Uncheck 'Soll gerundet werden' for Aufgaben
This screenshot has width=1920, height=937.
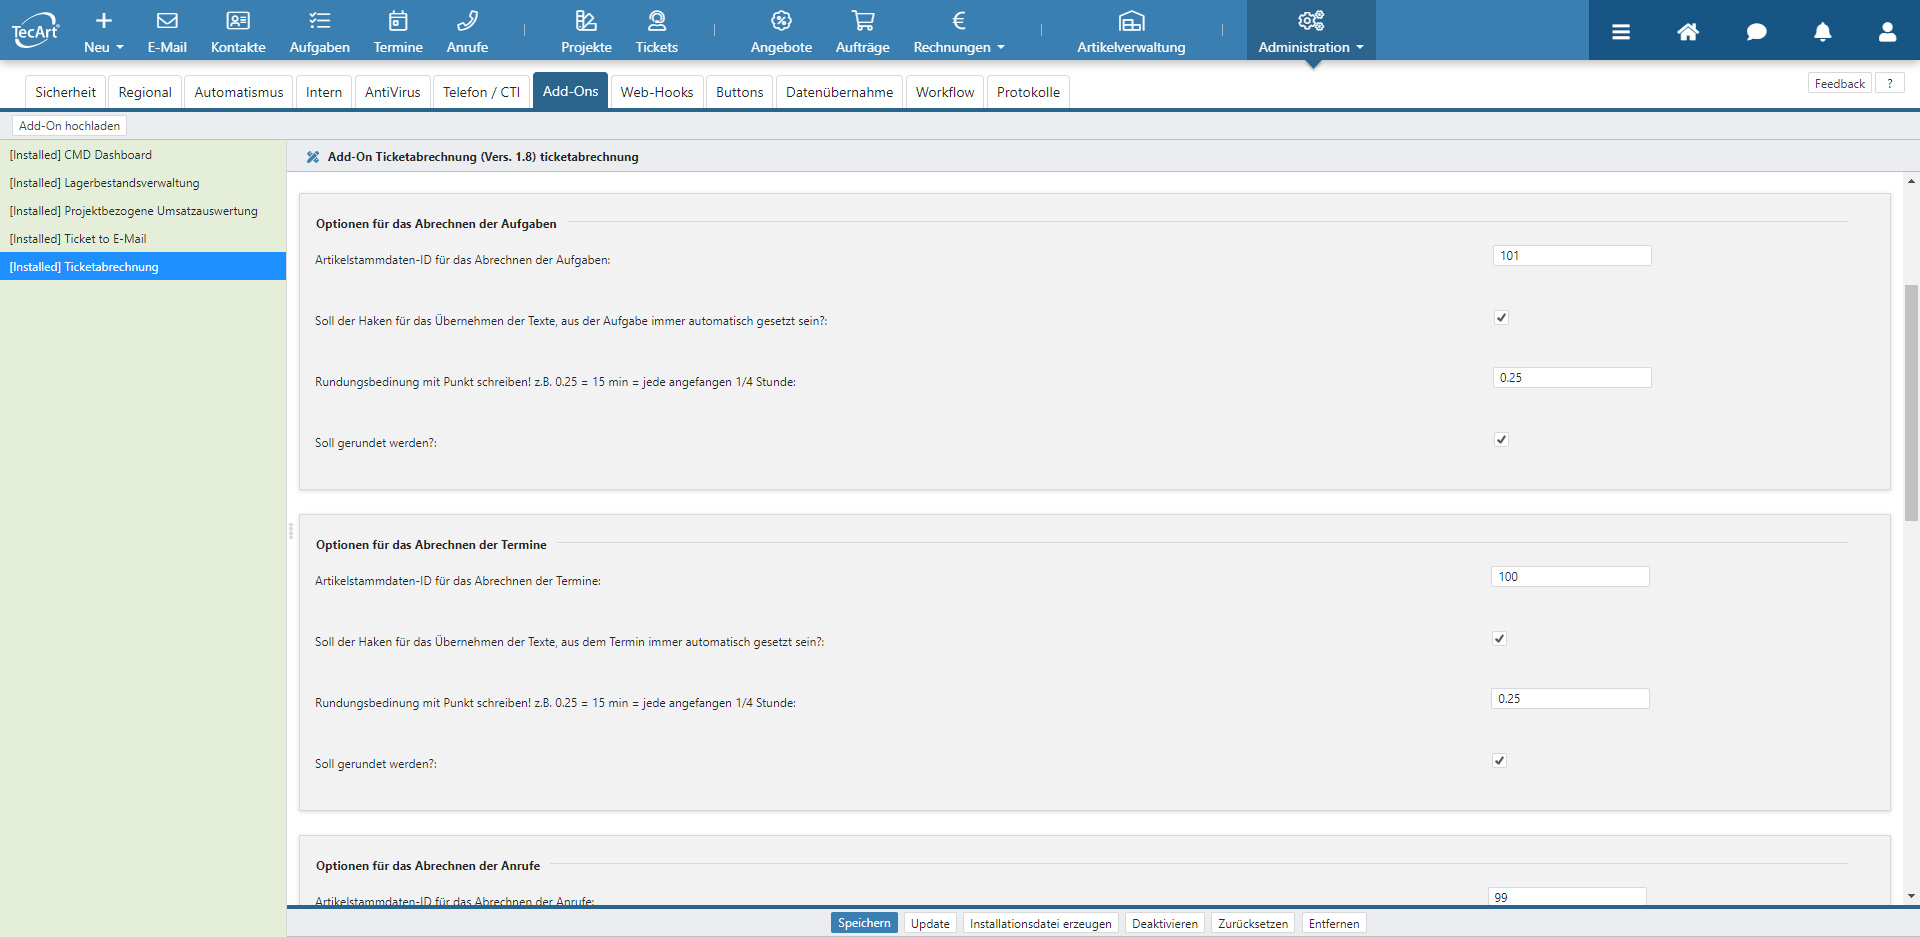[1501, 440]
